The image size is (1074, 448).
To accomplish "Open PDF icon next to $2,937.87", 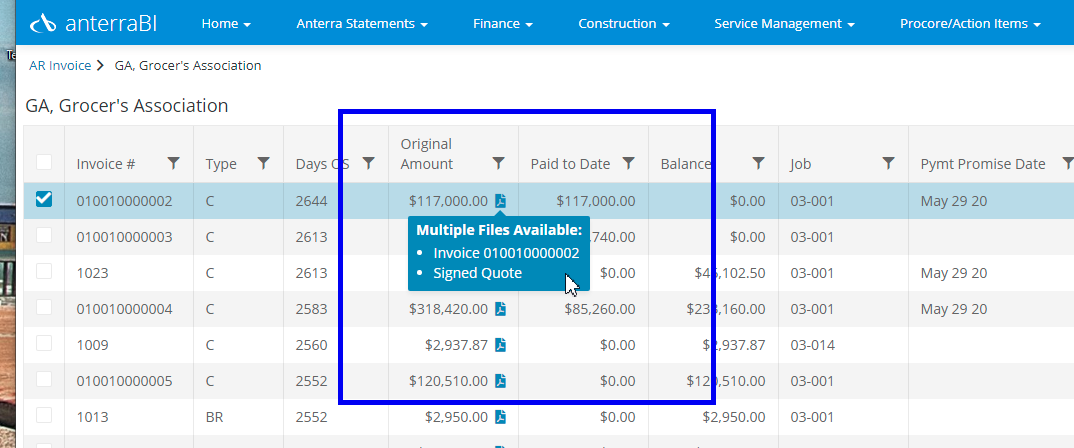I will pyautogui.click(x=501, y=345).
